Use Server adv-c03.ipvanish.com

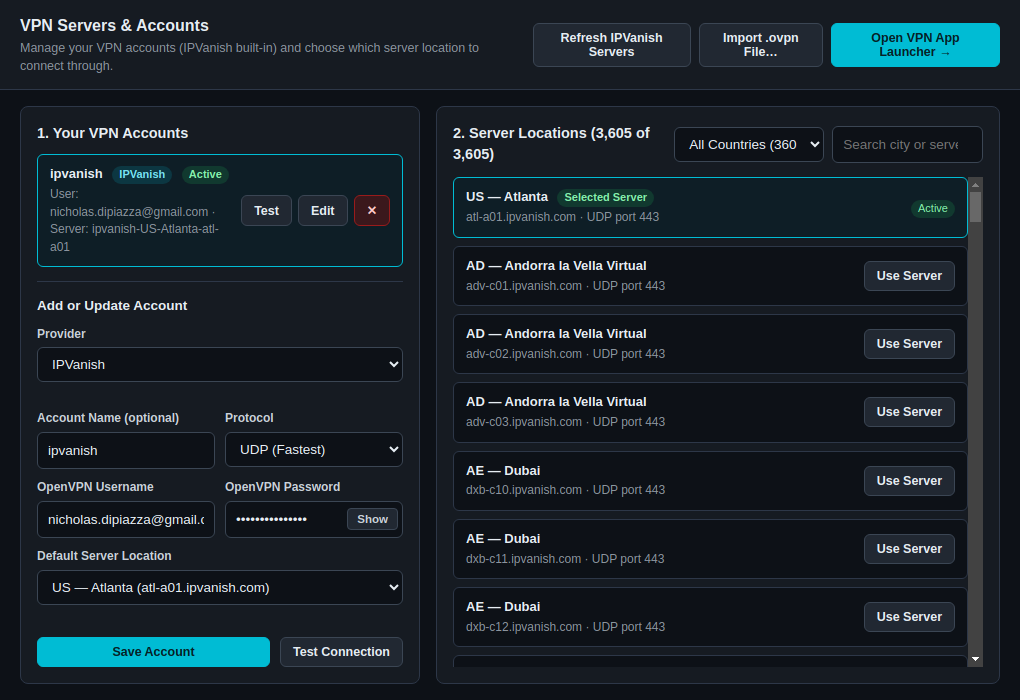(x=909, y=412)
